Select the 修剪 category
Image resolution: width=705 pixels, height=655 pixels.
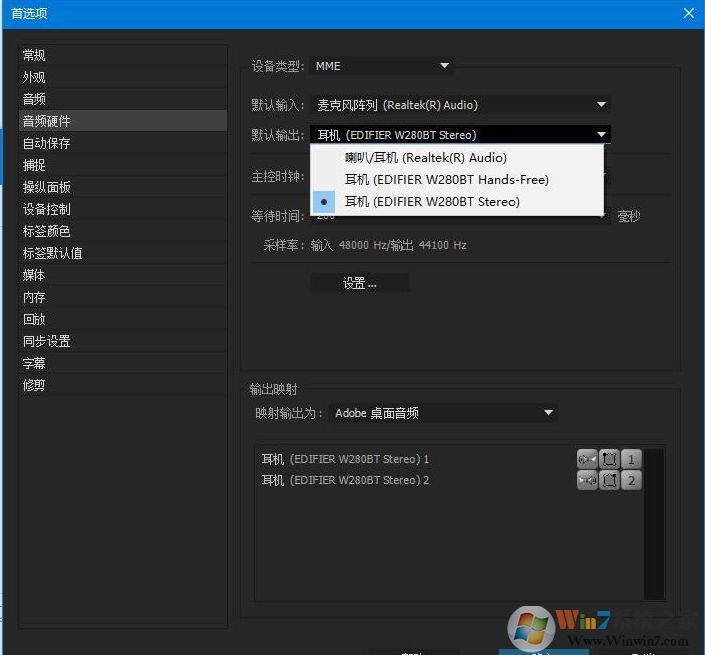123,385
